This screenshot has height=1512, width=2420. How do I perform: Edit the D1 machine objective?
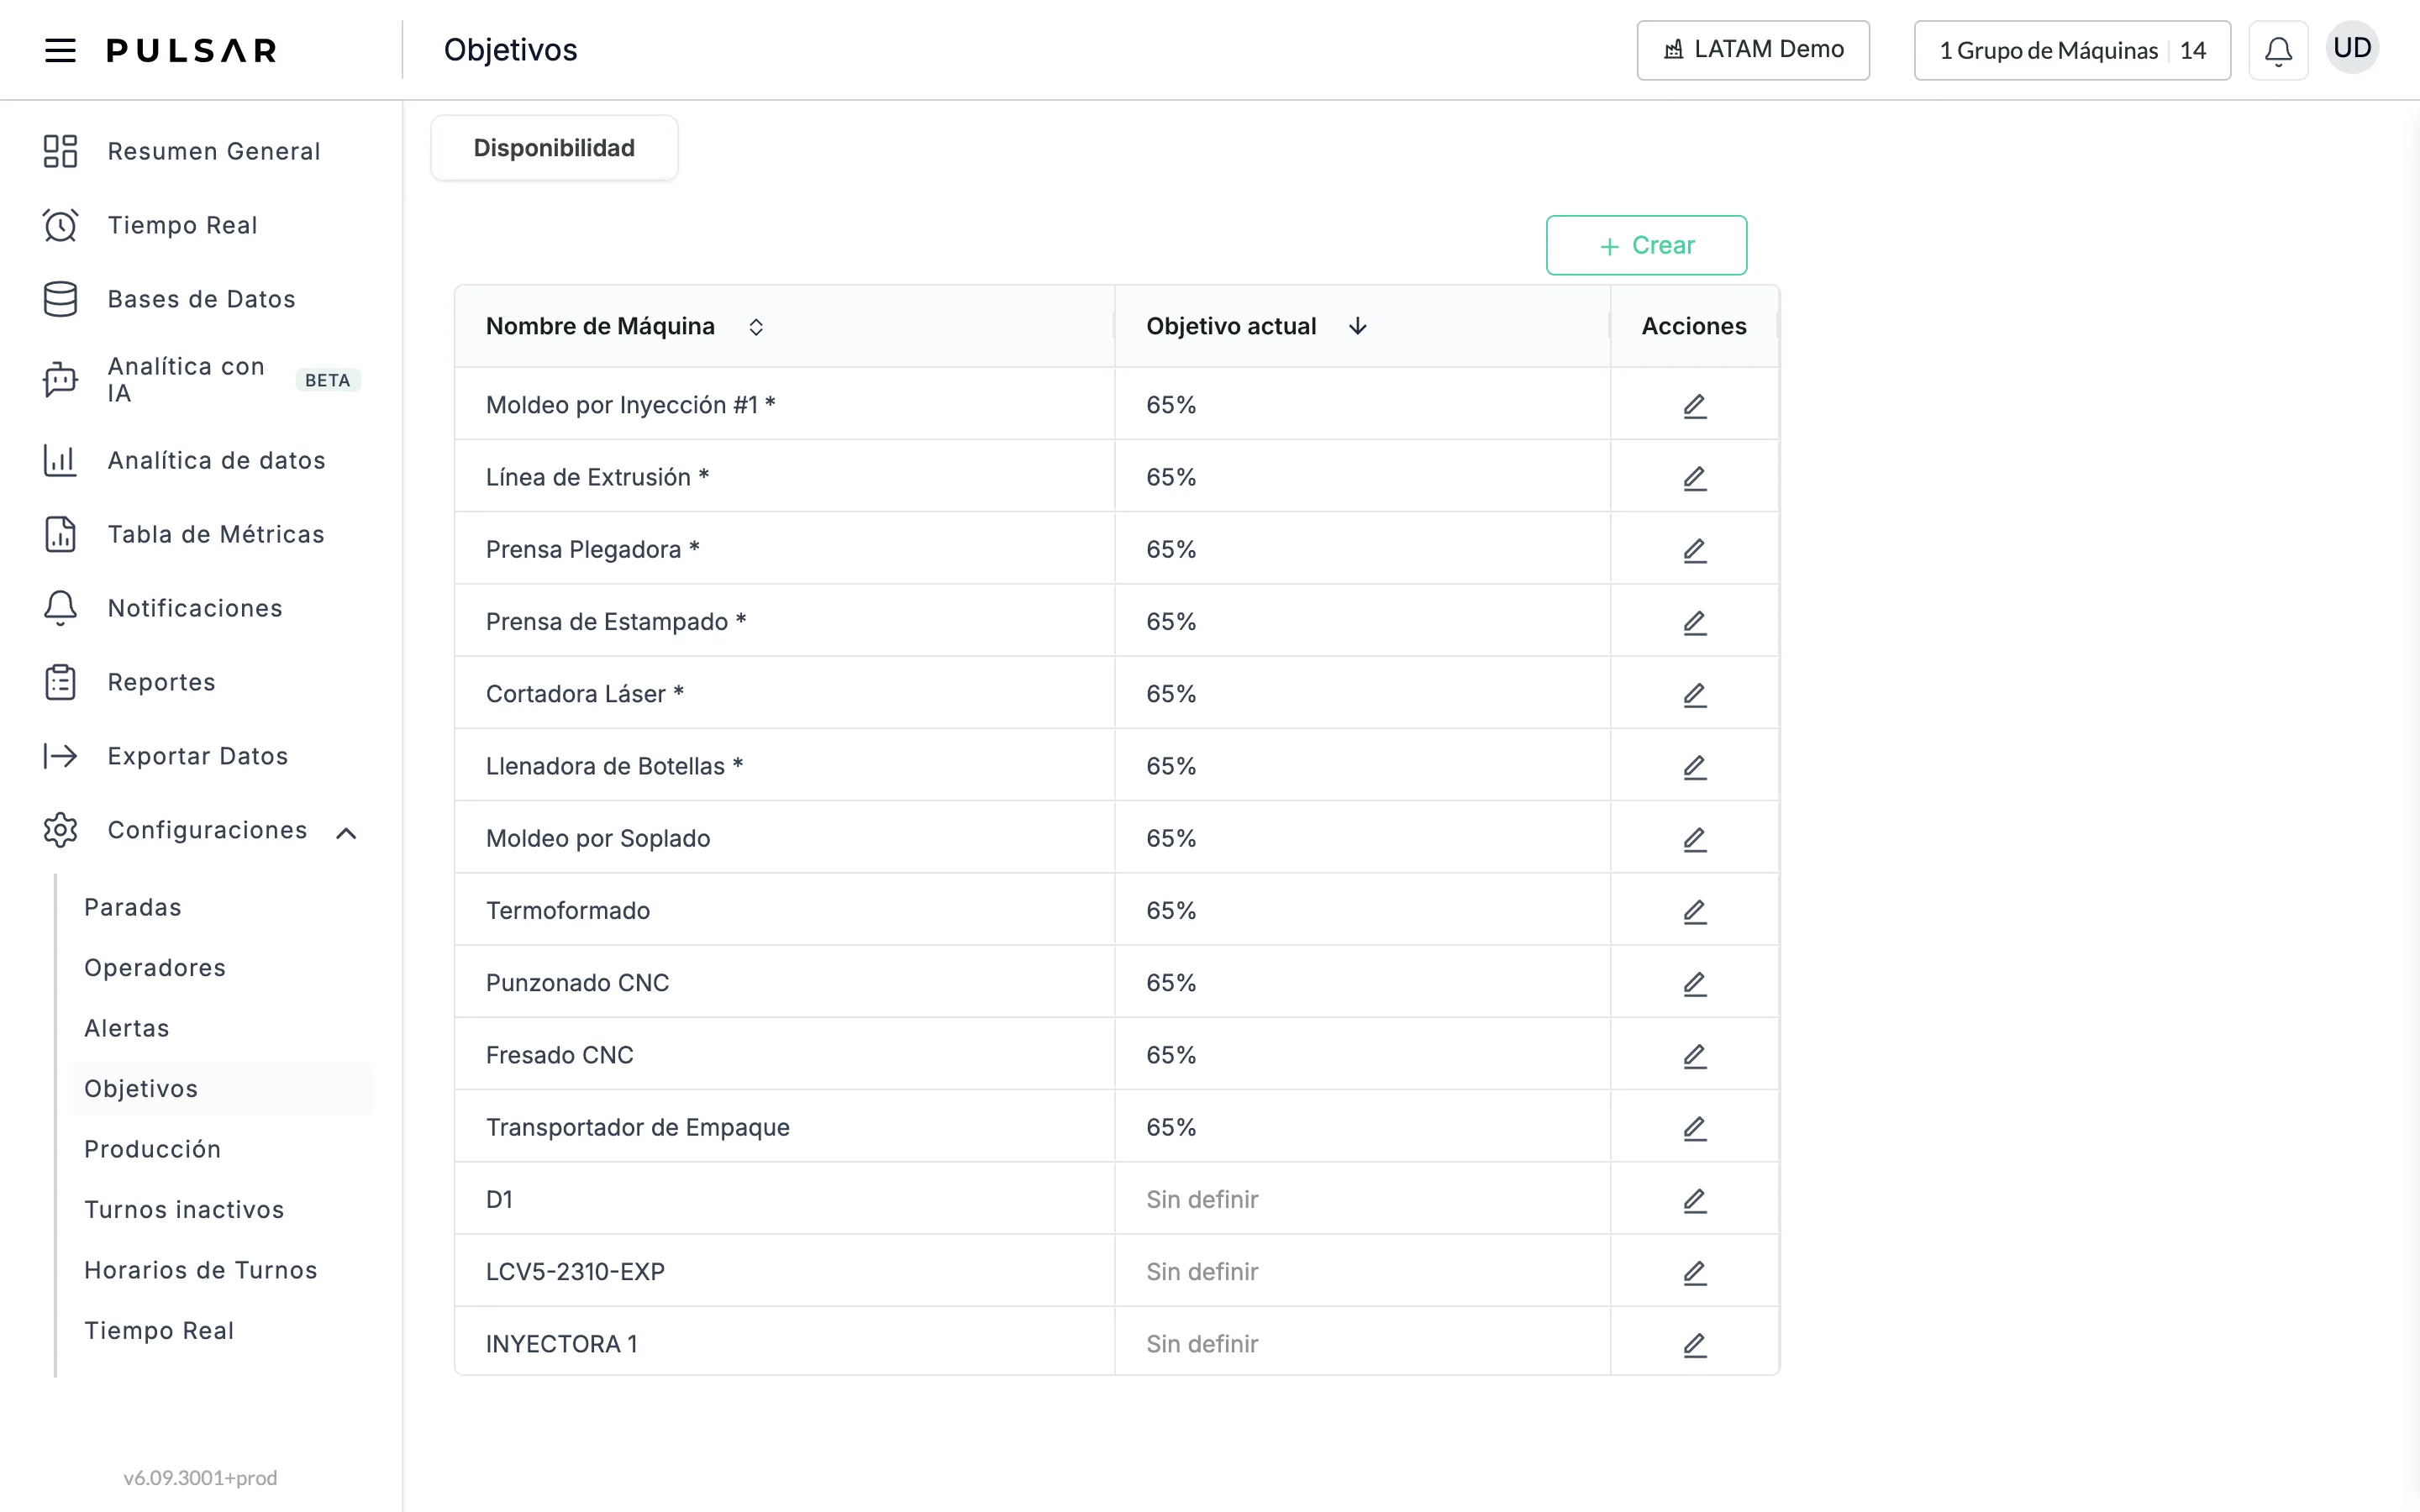pyautogui.click(x=1694, y=1200)
